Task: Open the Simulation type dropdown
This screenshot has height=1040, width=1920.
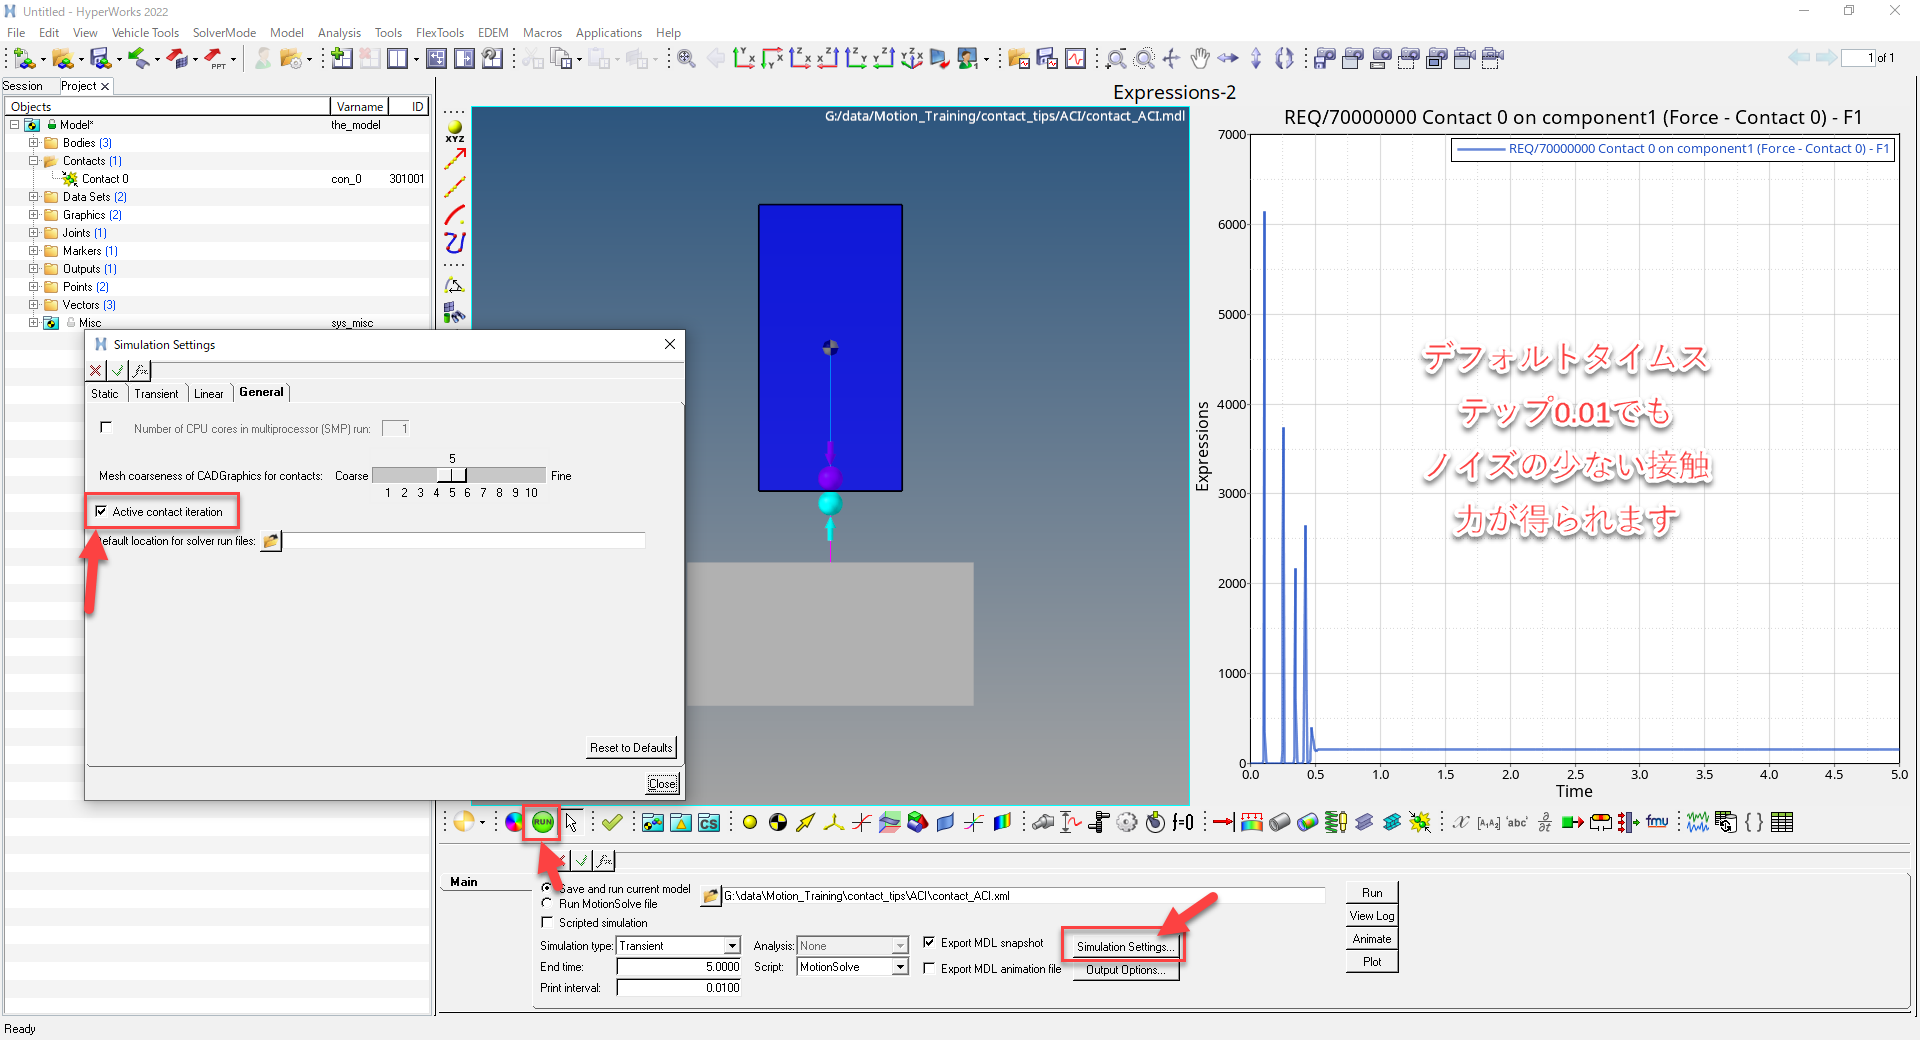Action: [732, 946]
